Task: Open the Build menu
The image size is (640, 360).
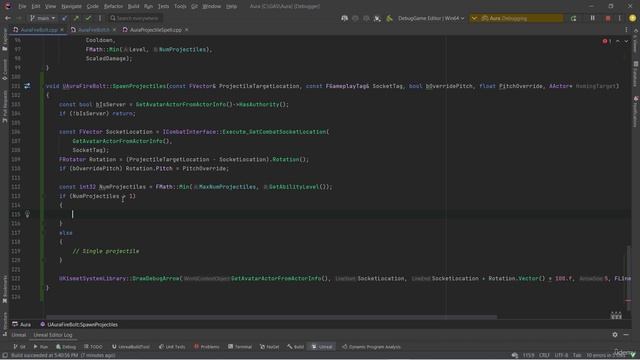Action: point(133,6)
